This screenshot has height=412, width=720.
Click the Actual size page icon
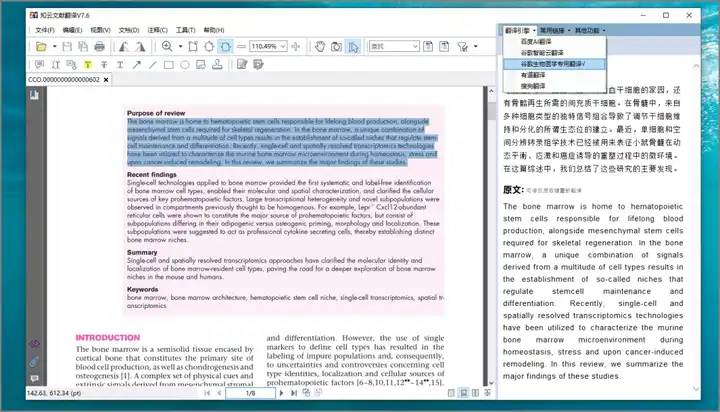[x=193, y=46]
